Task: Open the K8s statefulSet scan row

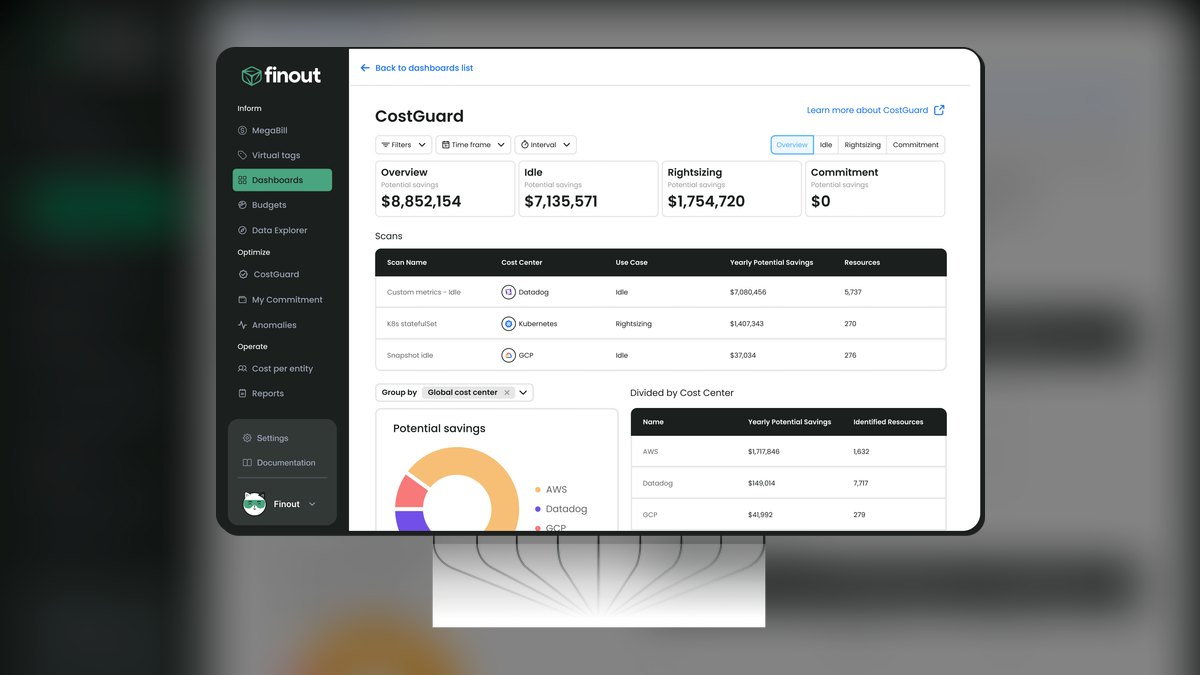Action: click(x=660, y=324)
